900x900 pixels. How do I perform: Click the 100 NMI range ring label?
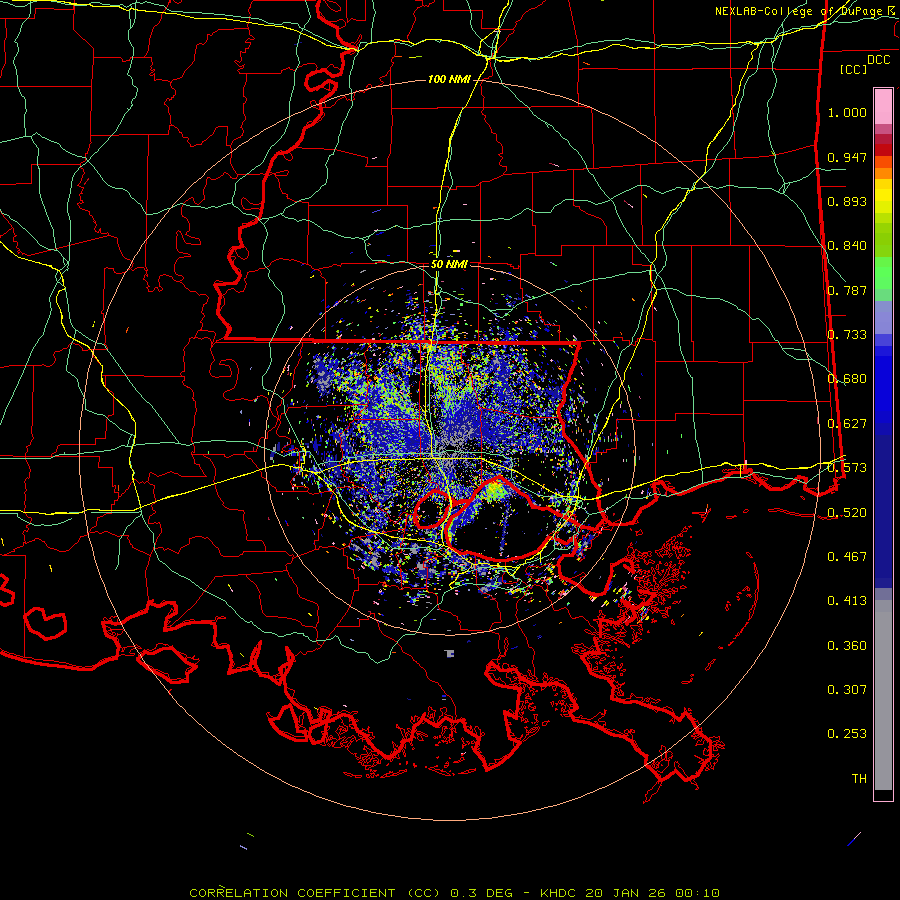(x=448, y=79)
